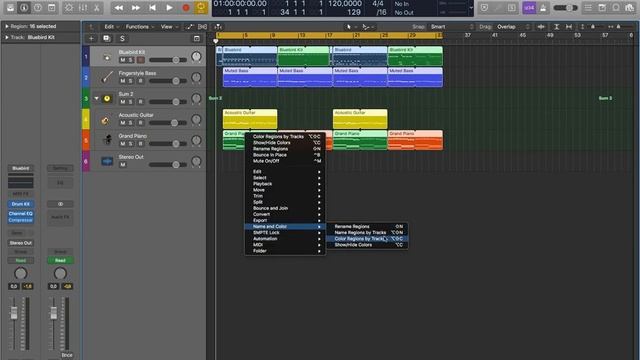Solo the Grand Piano track
640x360 pixels.
pyautogui.click(x=131, y=144)
